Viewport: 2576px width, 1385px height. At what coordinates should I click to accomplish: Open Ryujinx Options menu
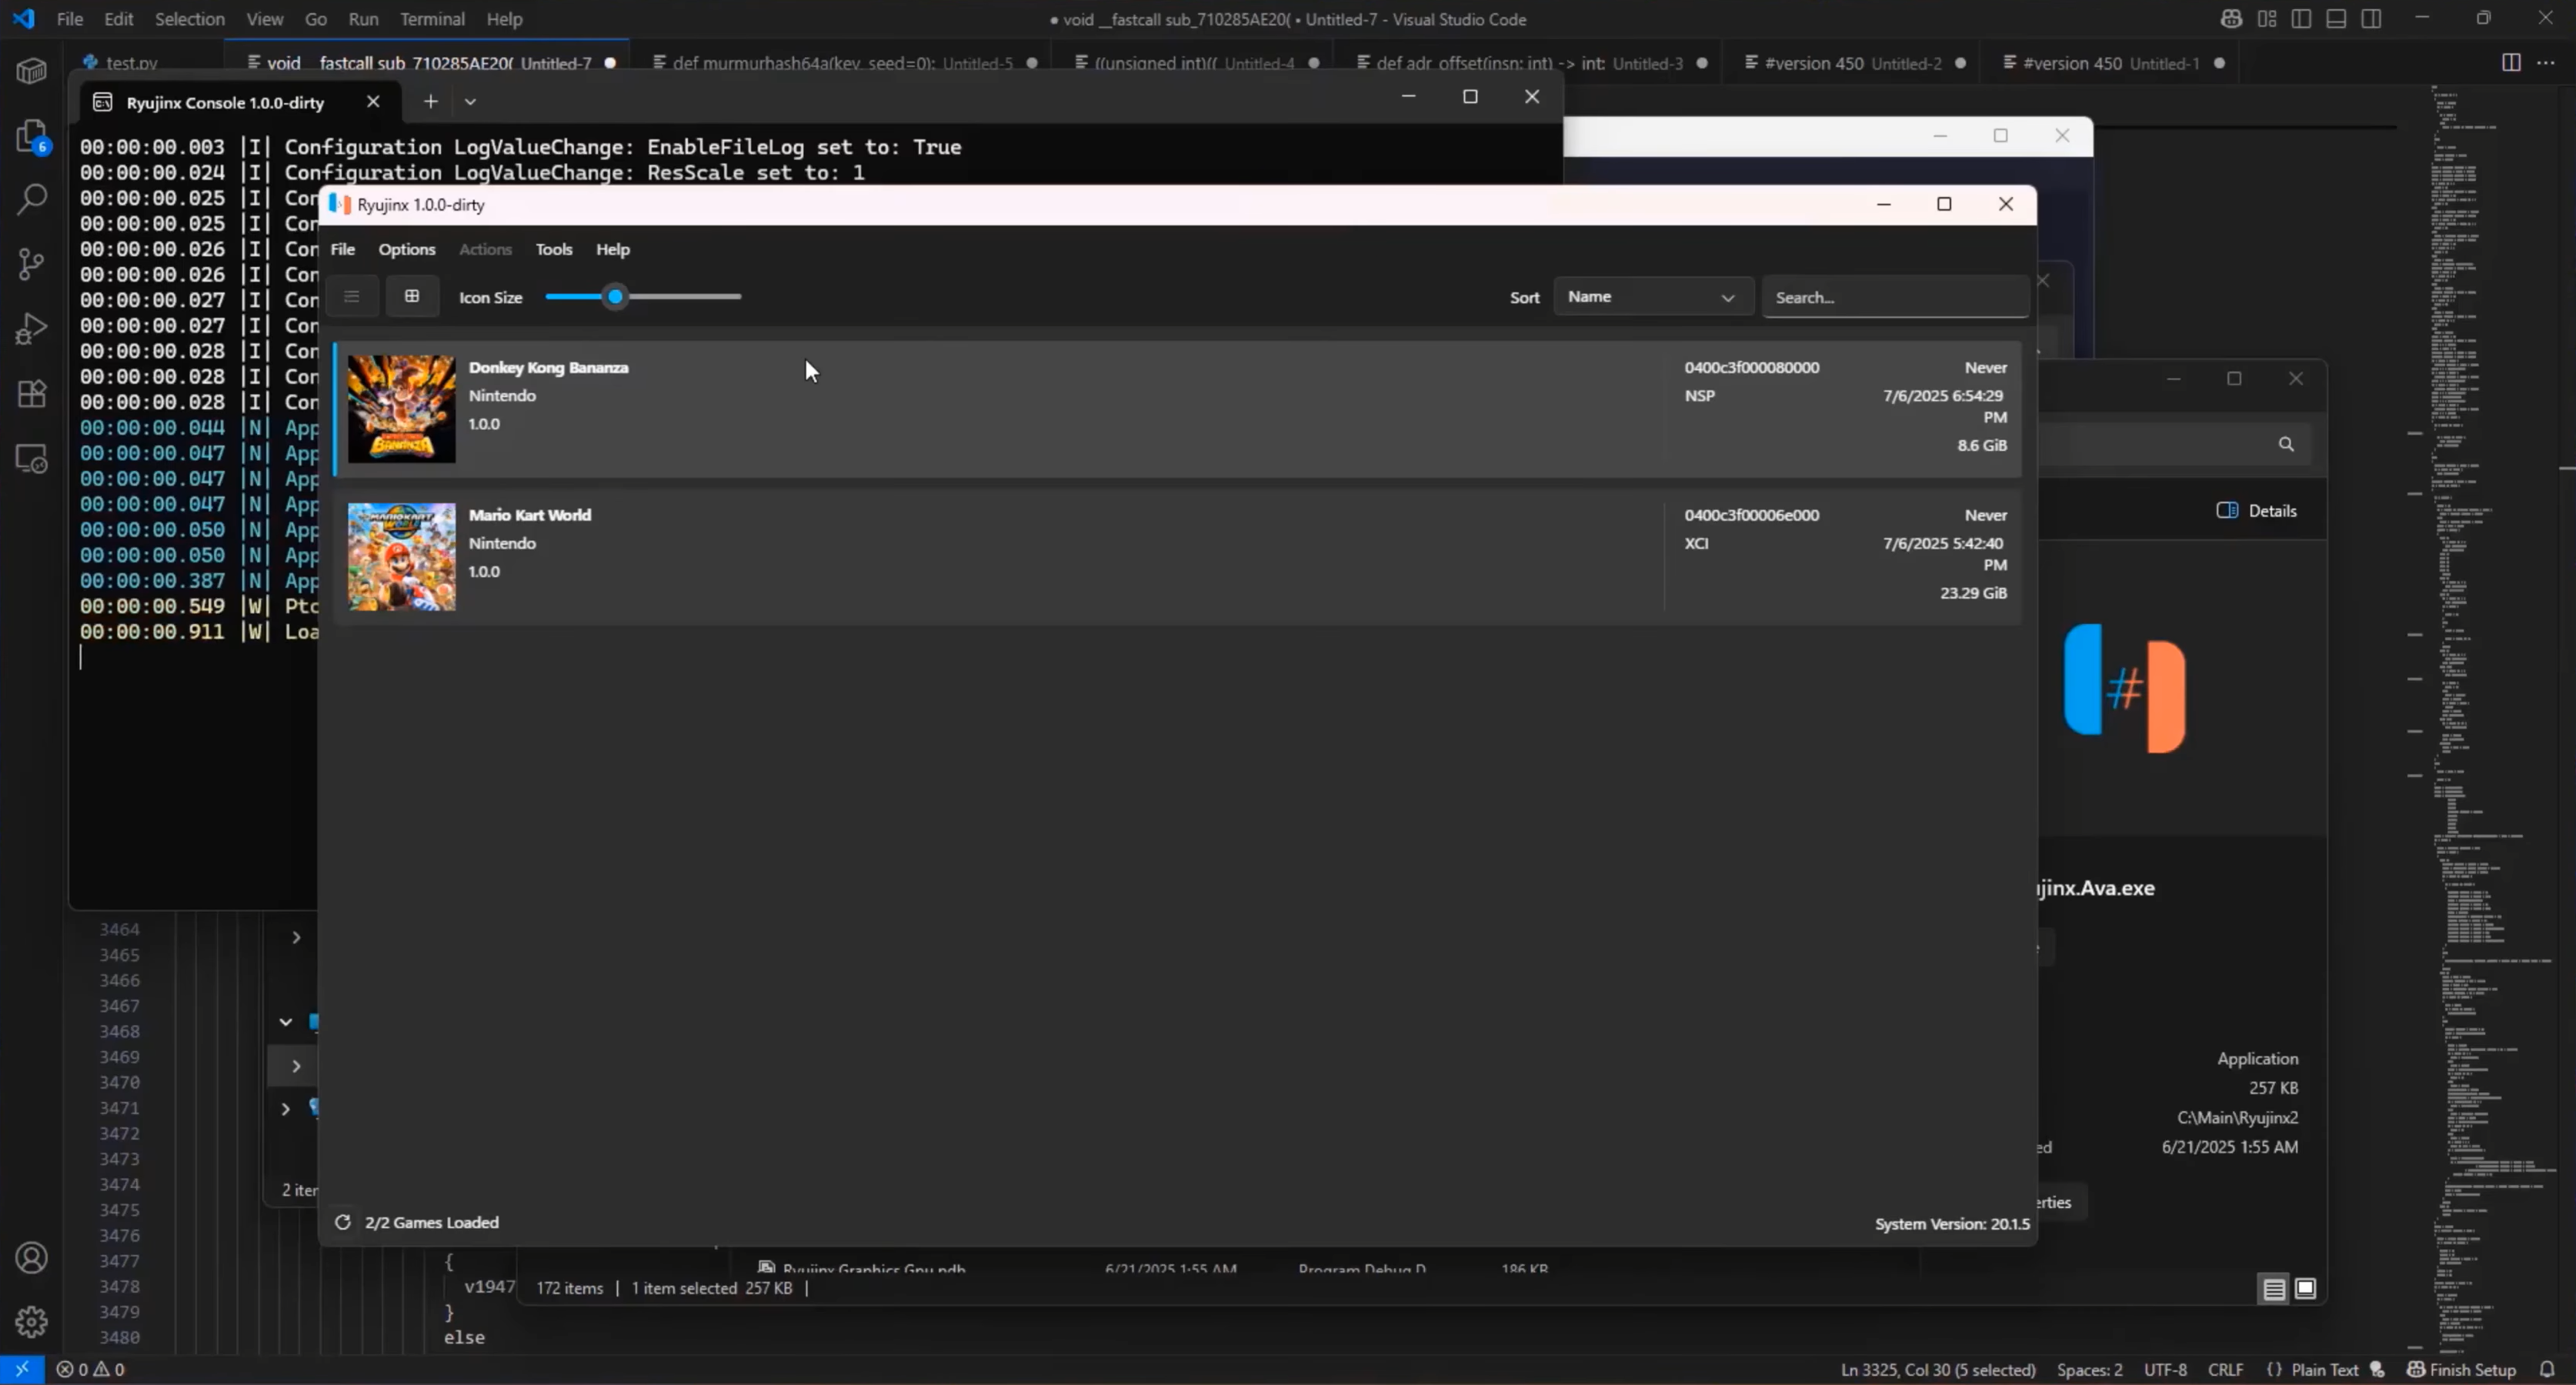pos(407,249)
